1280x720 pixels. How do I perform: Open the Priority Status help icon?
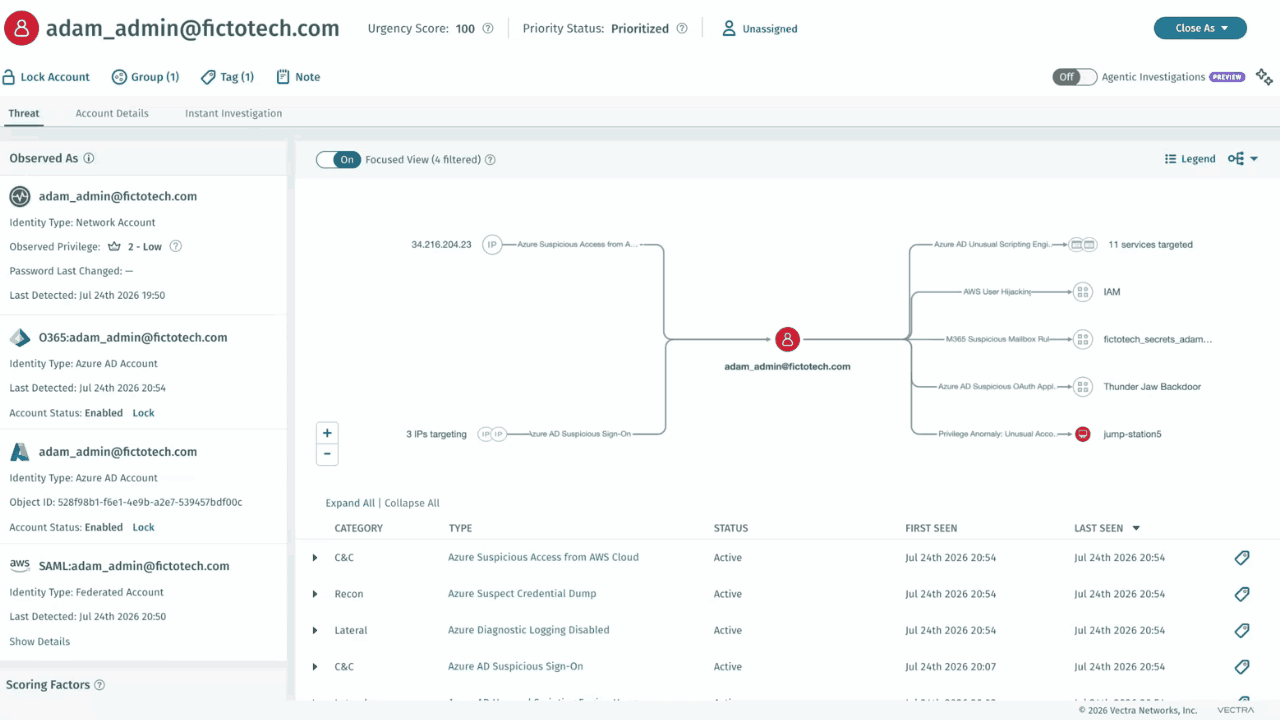tap(682, 29)
